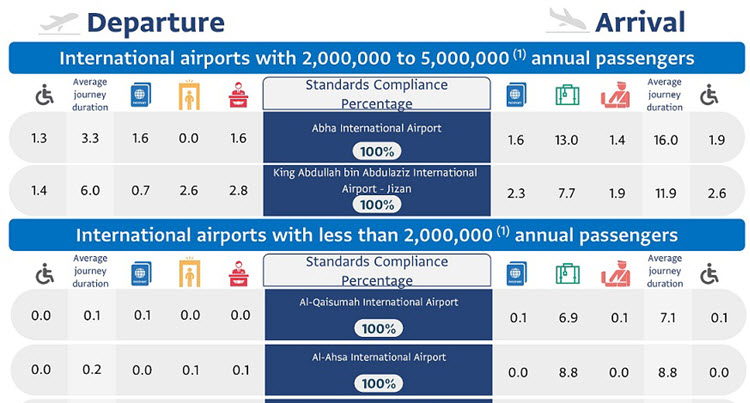This screenshot has width=750, height=403.
Task: Click Al-Qaisumah International Airport name
Action: click(377, 302)
